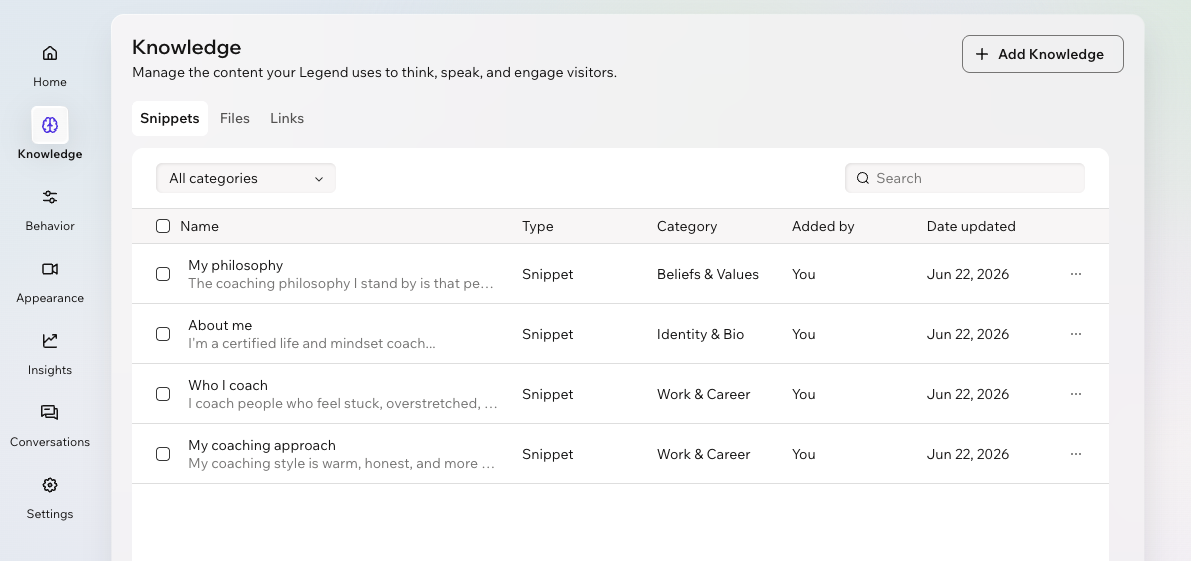
Task: Open the Who I coach snippet title
Action: pos(228,385)
